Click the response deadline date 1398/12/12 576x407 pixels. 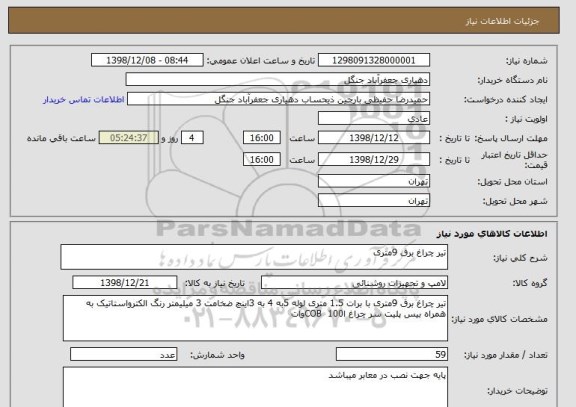(x=374, y=138)
